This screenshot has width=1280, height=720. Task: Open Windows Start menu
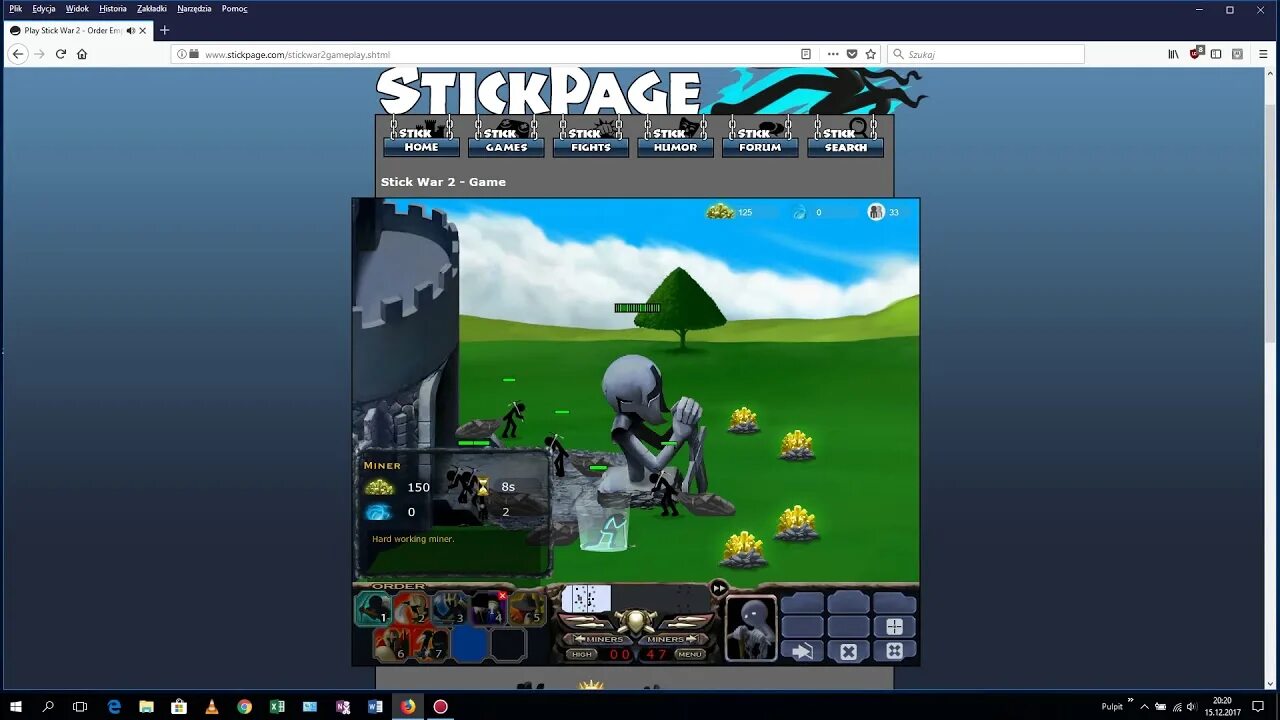pos(16,706)
